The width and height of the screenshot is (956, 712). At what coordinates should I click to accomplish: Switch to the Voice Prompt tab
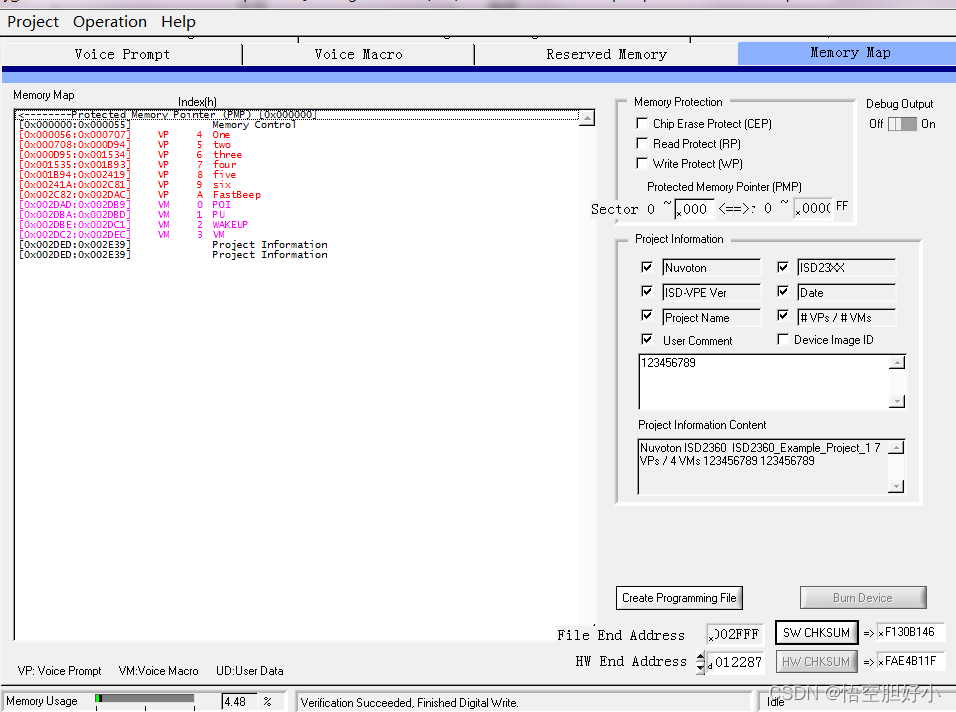122,54
